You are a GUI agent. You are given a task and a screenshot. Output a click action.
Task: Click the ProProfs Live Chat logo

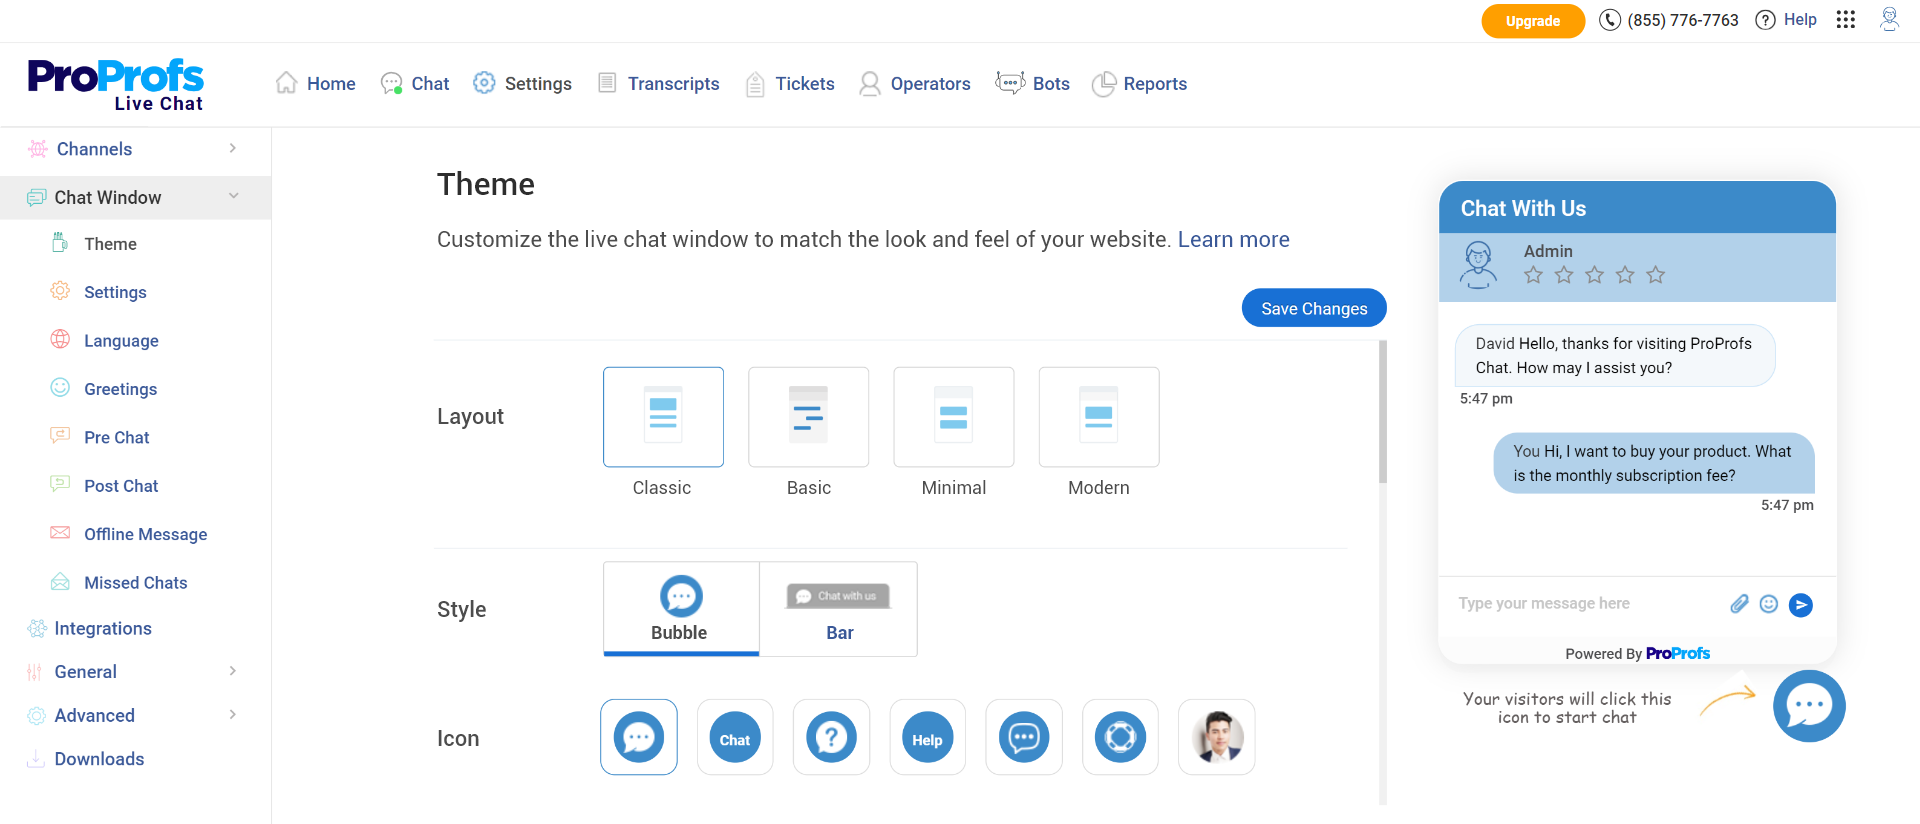[116, 85]
